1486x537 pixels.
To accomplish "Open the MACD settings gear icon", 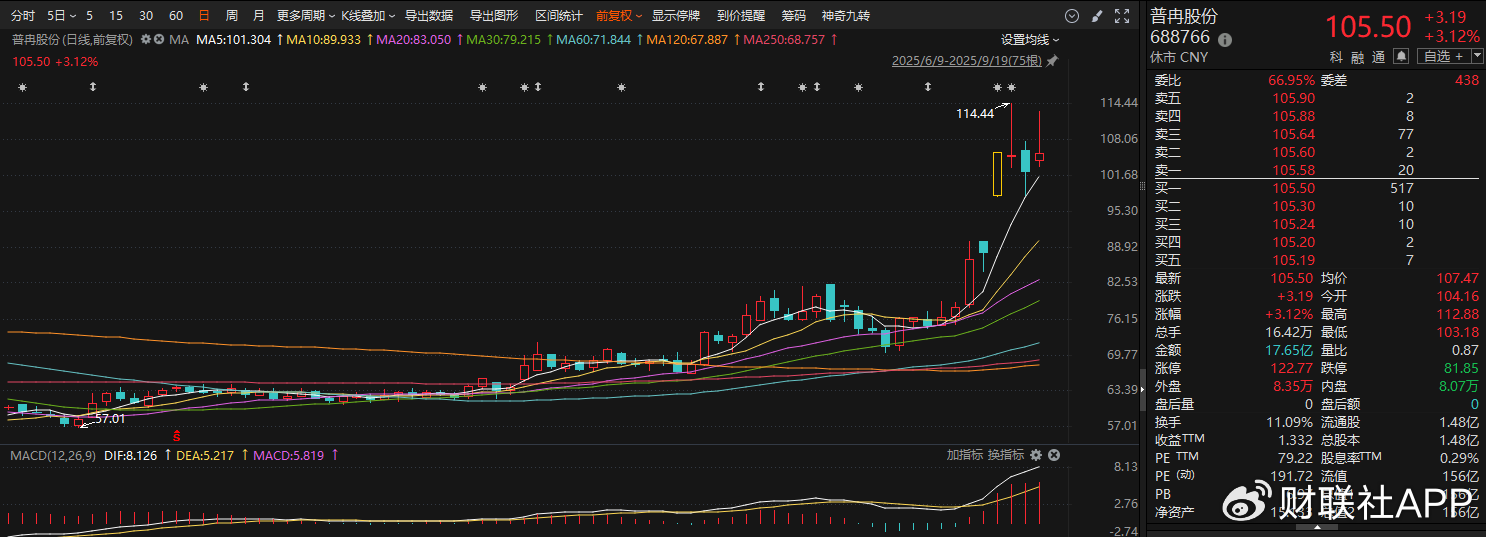I will click(1036, 455).
